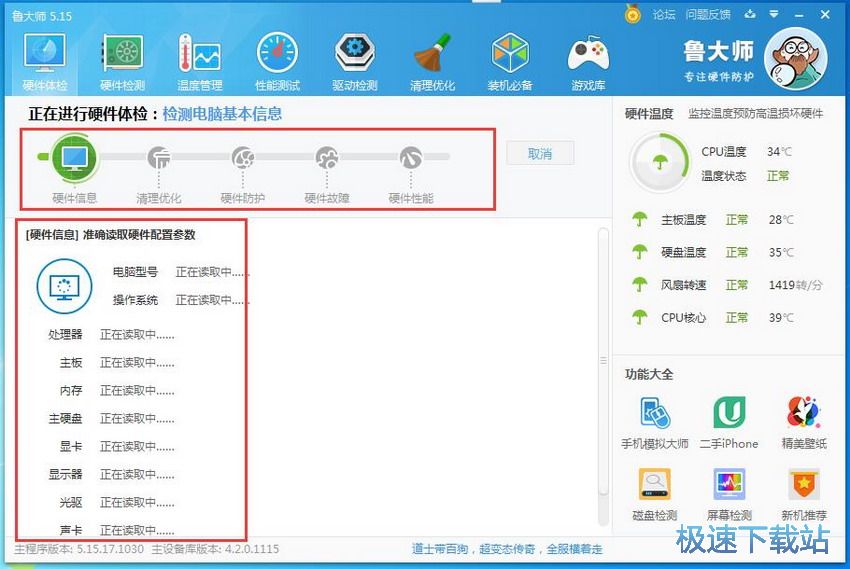Click the 硬件性能 progress step icon
850x569 pixels.
411,157
